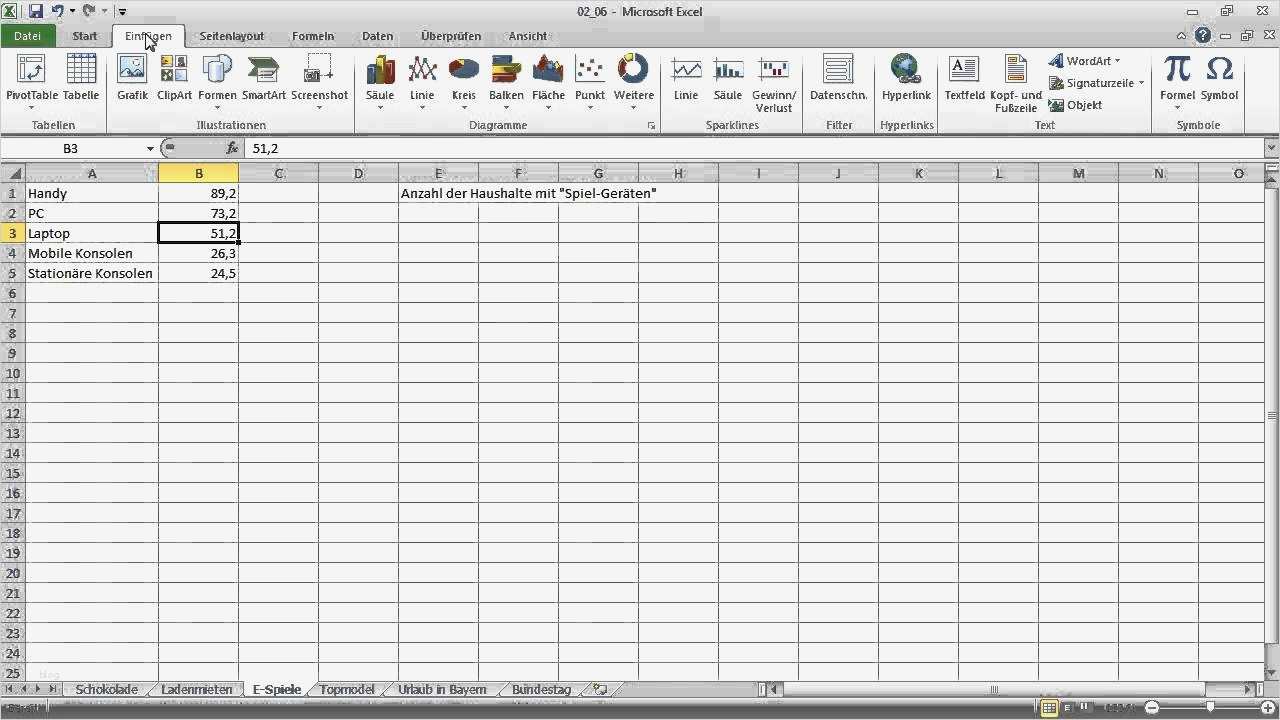Viewport: 1280px width, 720px height.
Task: Insert a Hyperlink
Action: 906,80
